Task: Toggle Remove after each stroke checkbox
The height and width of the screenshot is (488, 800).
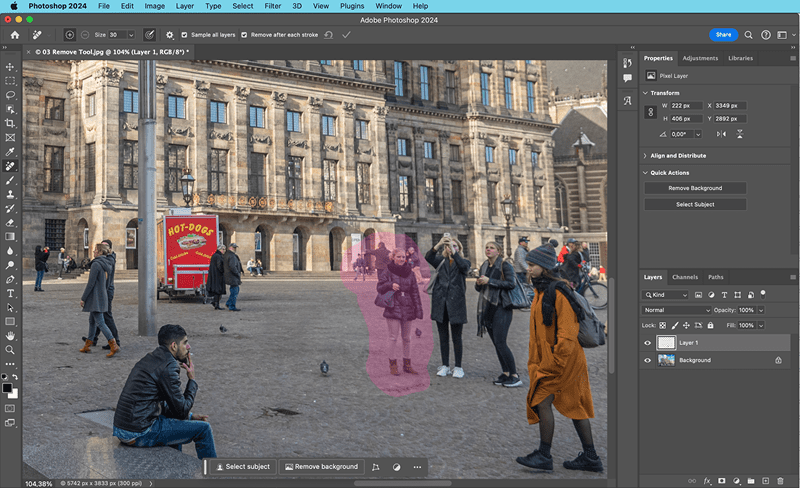Action: pos(244,35)
